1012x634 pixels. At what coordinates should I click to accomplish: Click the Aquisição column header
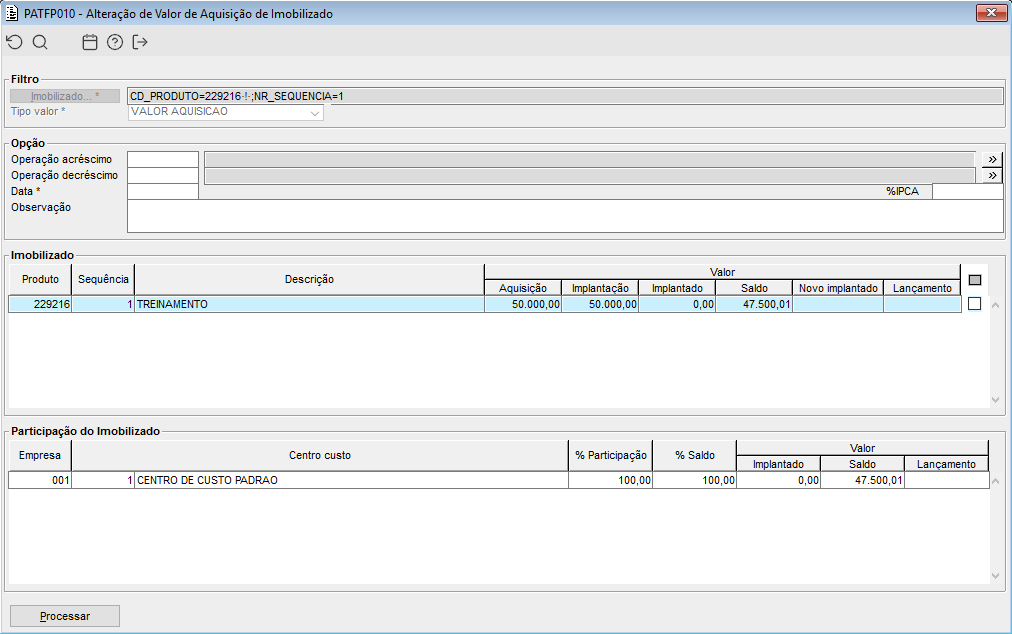click(523, 288)
